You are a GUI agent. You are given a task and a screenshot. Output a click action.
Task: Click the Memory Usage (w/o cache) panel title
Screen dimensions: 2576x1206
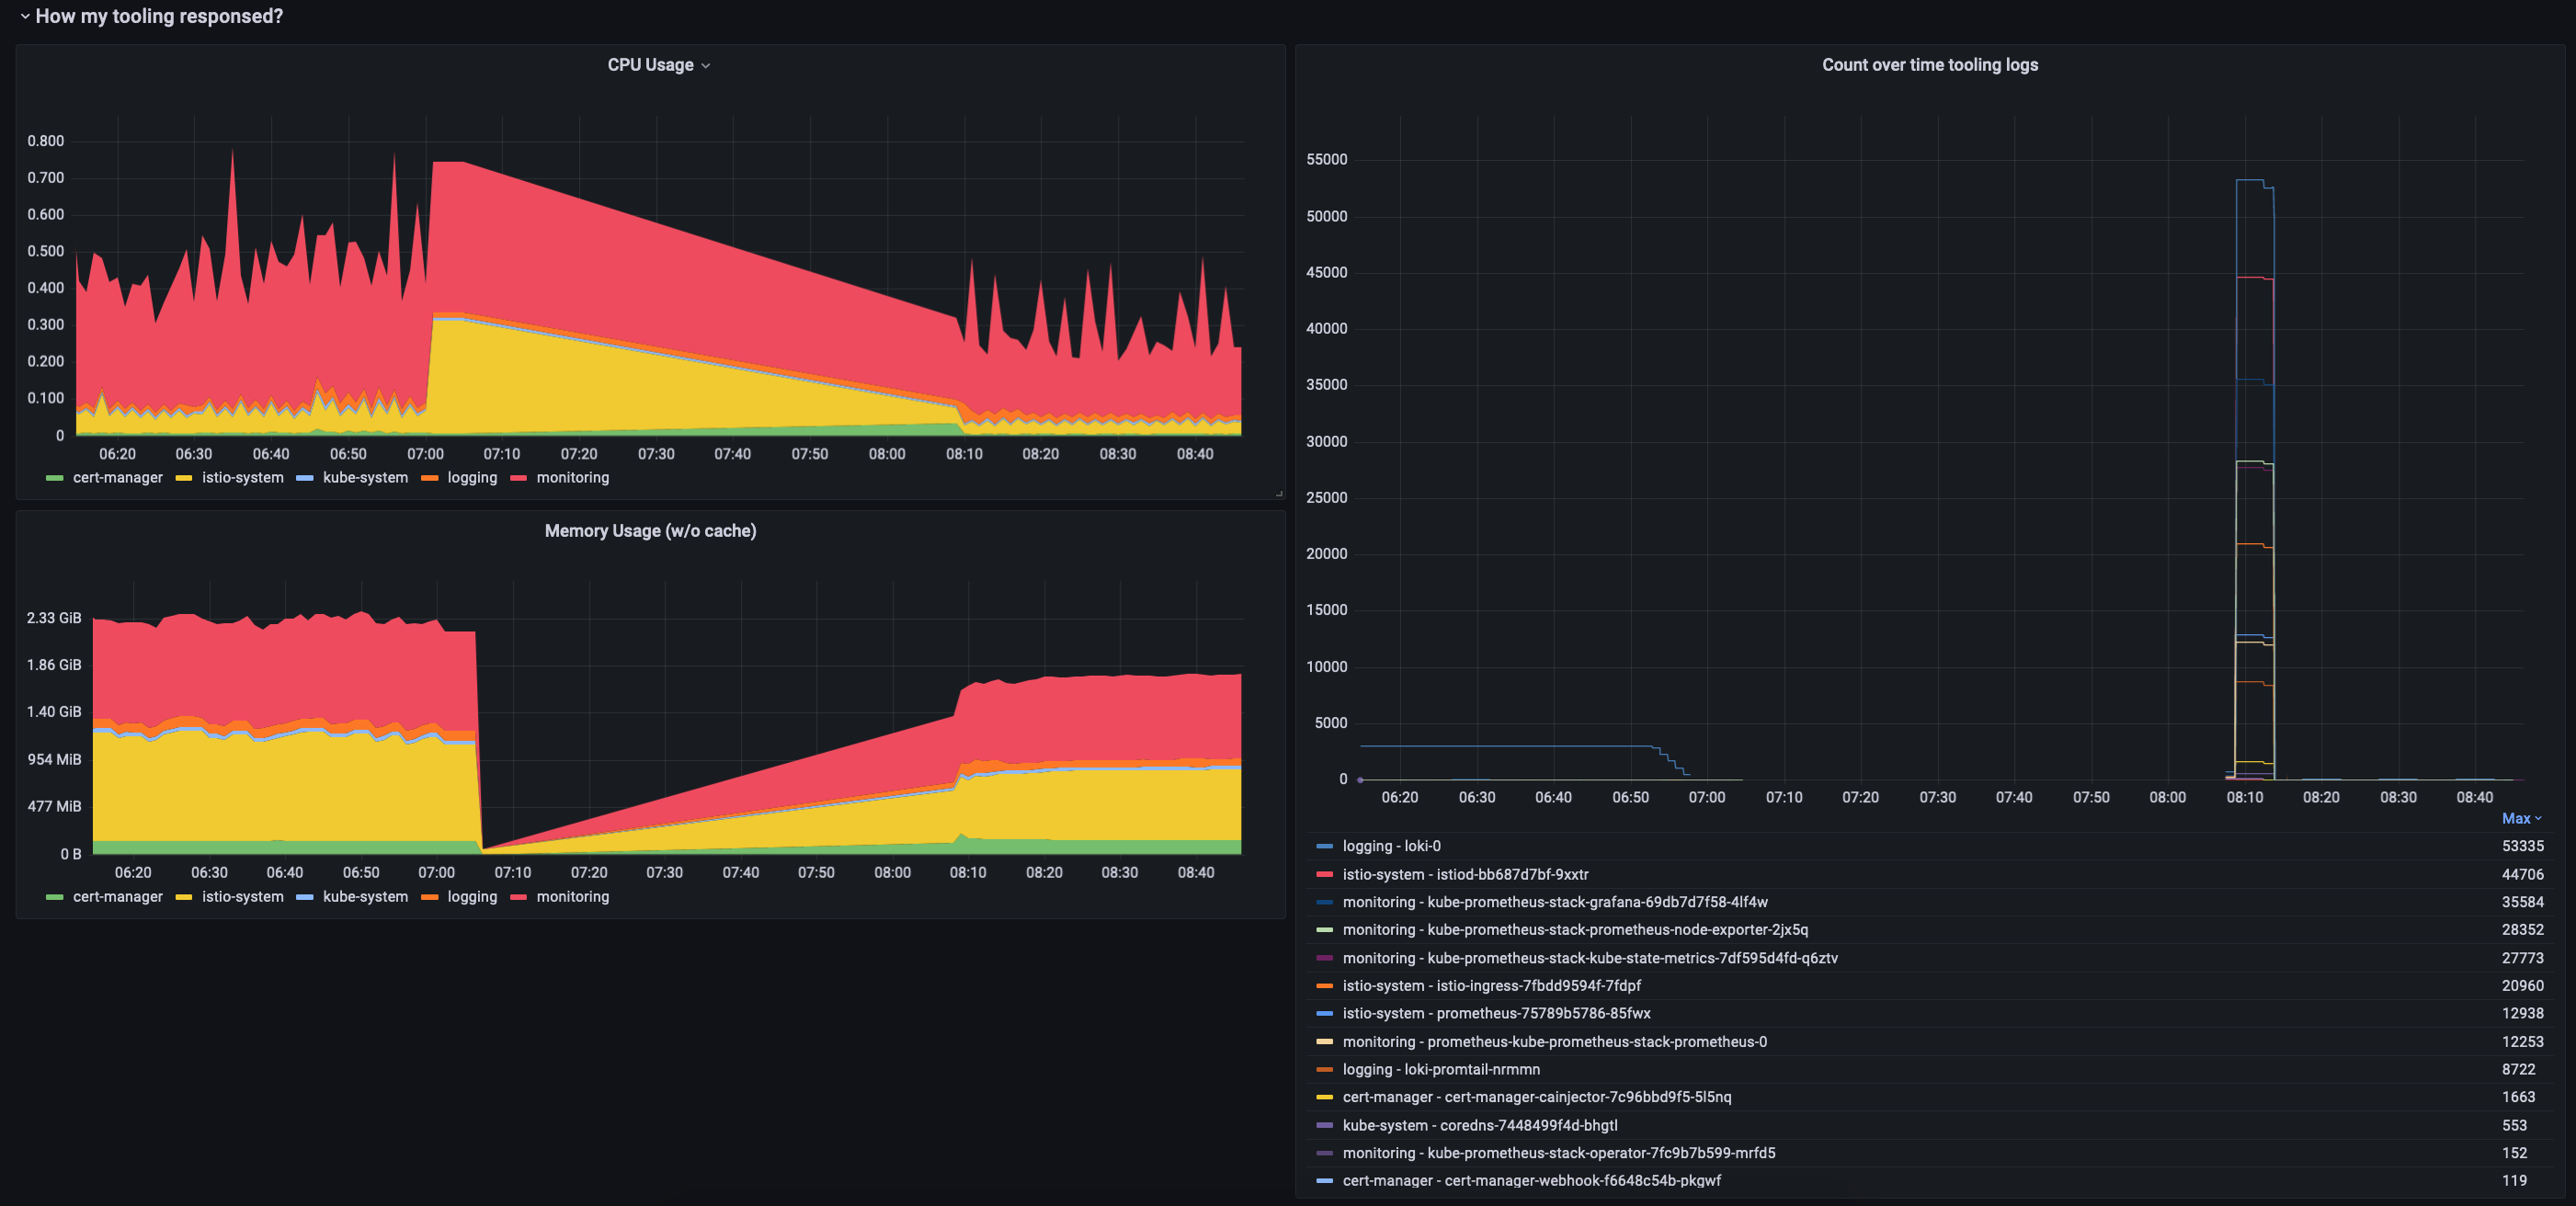[x=650, y=531]
